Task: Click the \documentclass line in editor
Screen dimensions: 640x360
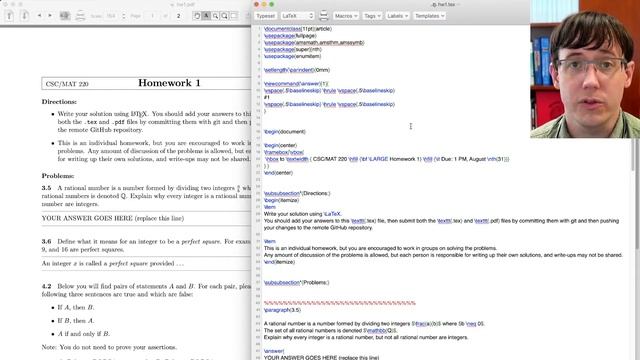Action: tap(298, 29)
